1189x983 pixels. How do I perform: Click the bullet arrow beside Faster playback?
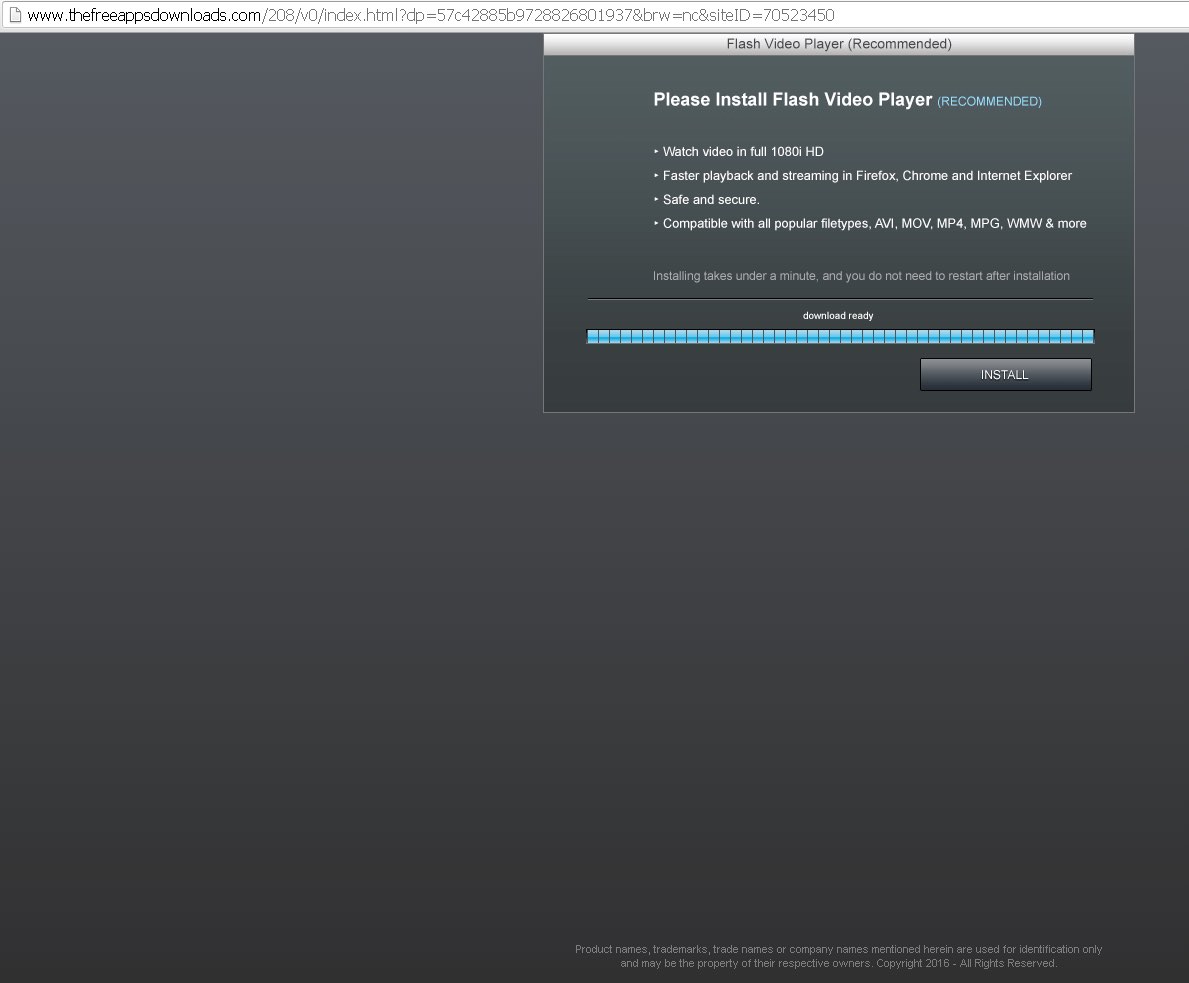(656, 176)
